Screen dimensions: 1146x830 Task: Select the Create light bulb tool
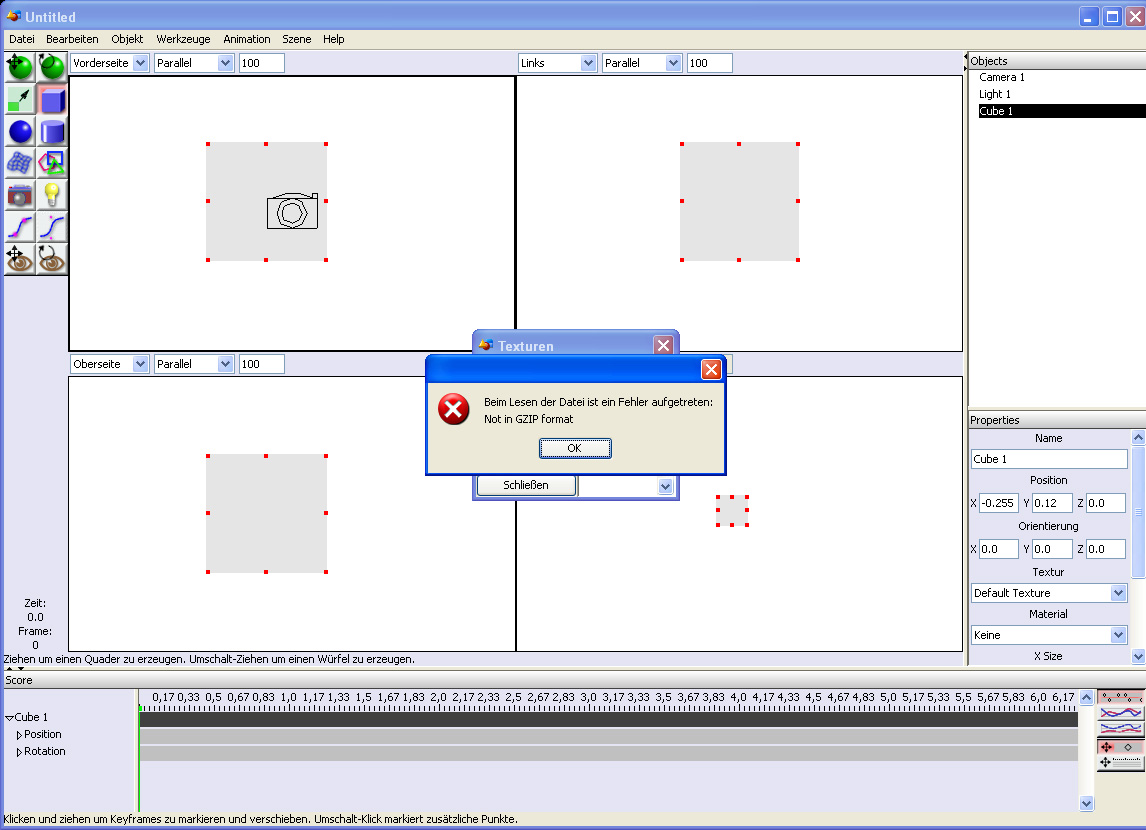52,195
